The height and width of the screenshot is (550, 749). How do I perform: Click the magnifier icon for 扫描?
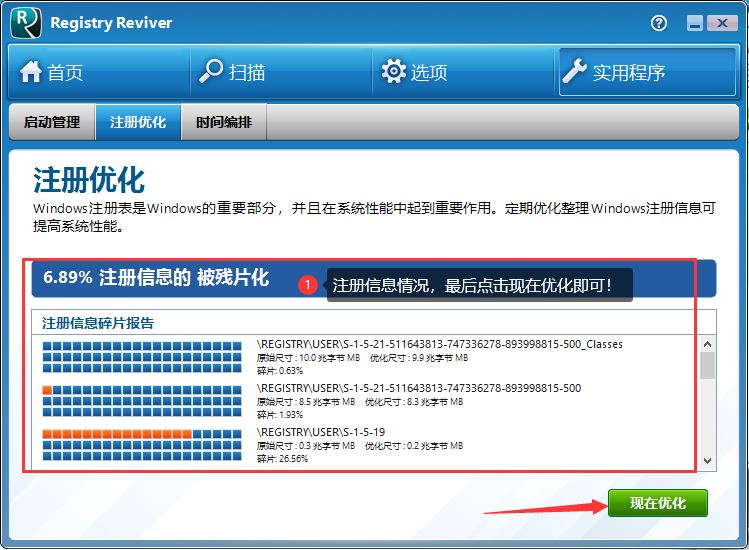[211, 72]
